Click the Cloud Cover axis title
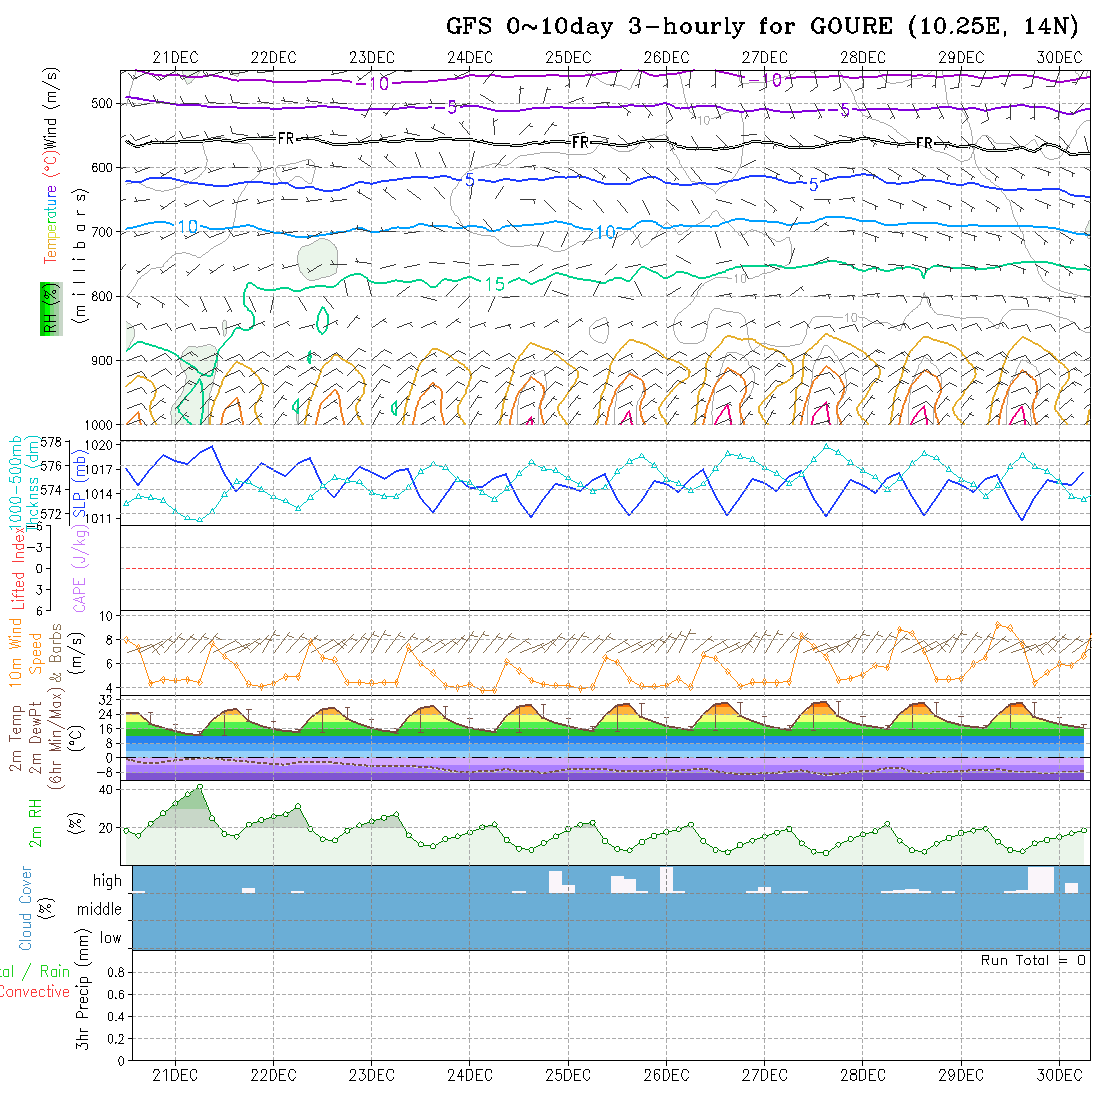Image resolution: width=1100 pixels, height=1100 pixels. [26, 908]
